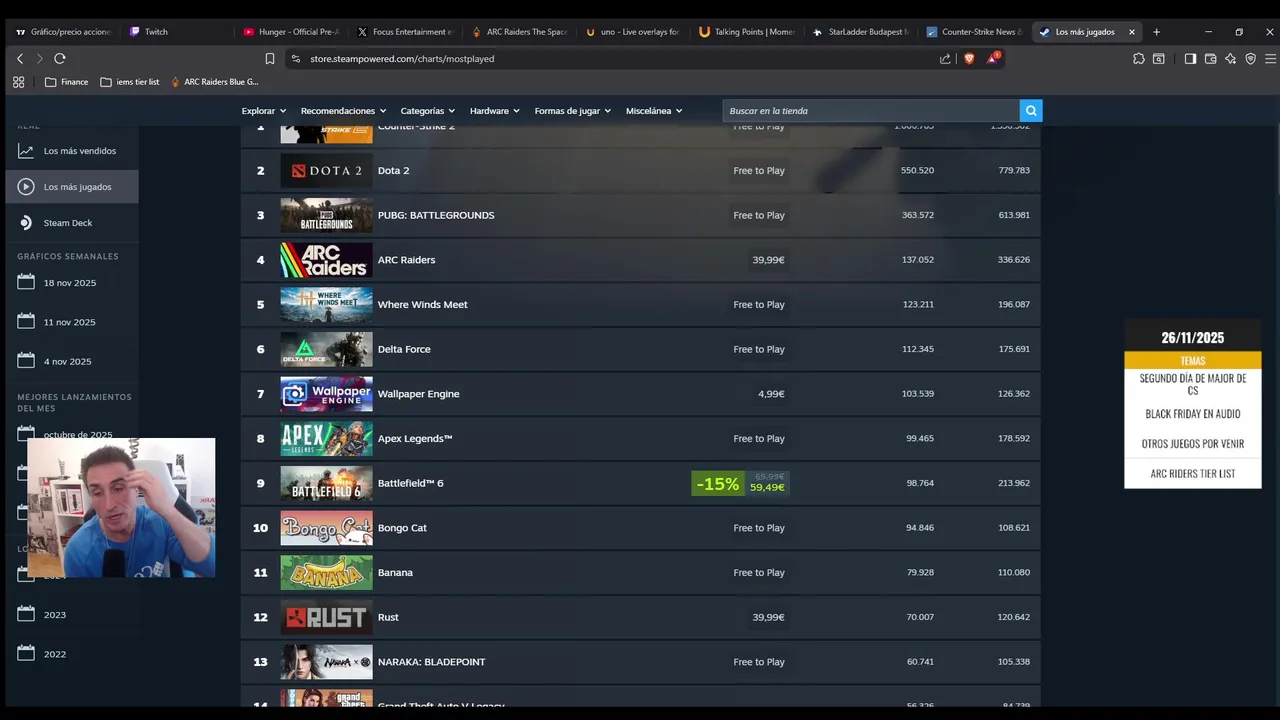Close the 'Los más jugados' tab

pos(1132,32)
